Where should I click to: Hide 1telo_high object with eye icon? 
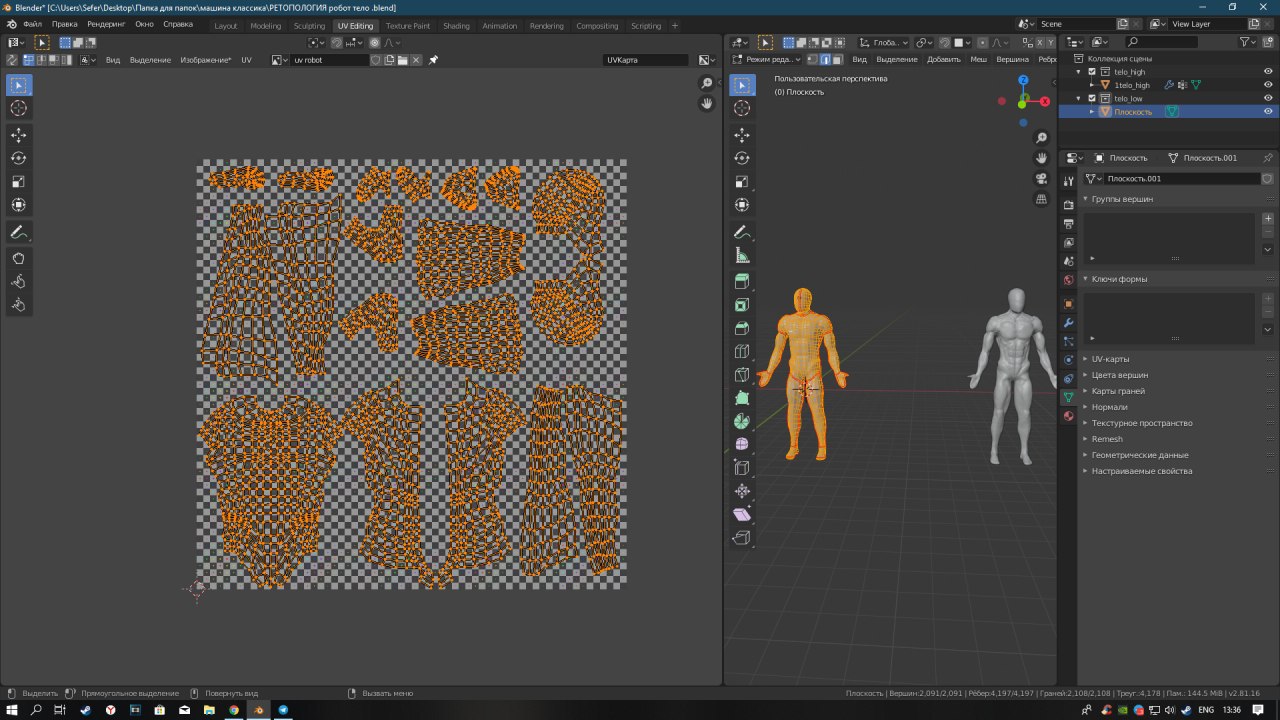1268,85
